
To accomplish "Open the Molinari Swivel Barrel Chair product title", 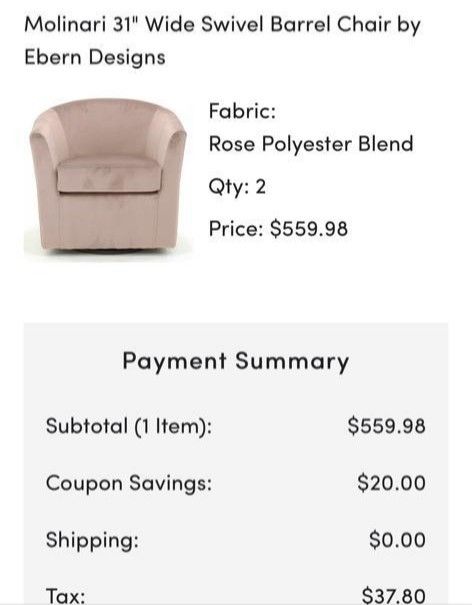I will 223,41.
